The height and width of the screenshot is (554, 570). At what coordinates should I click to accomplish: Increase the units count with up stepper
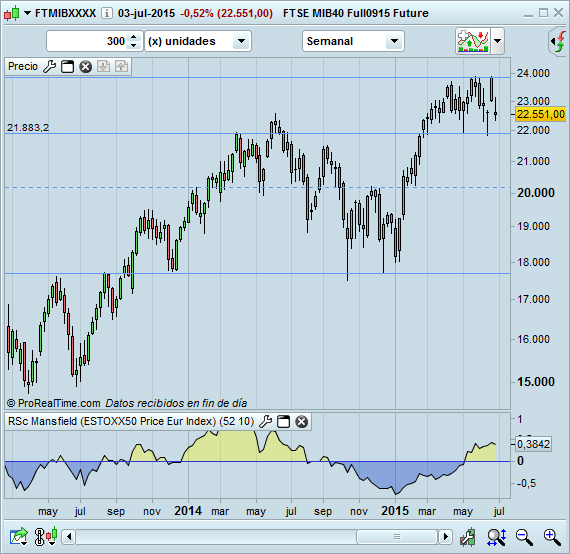[134, 37]
